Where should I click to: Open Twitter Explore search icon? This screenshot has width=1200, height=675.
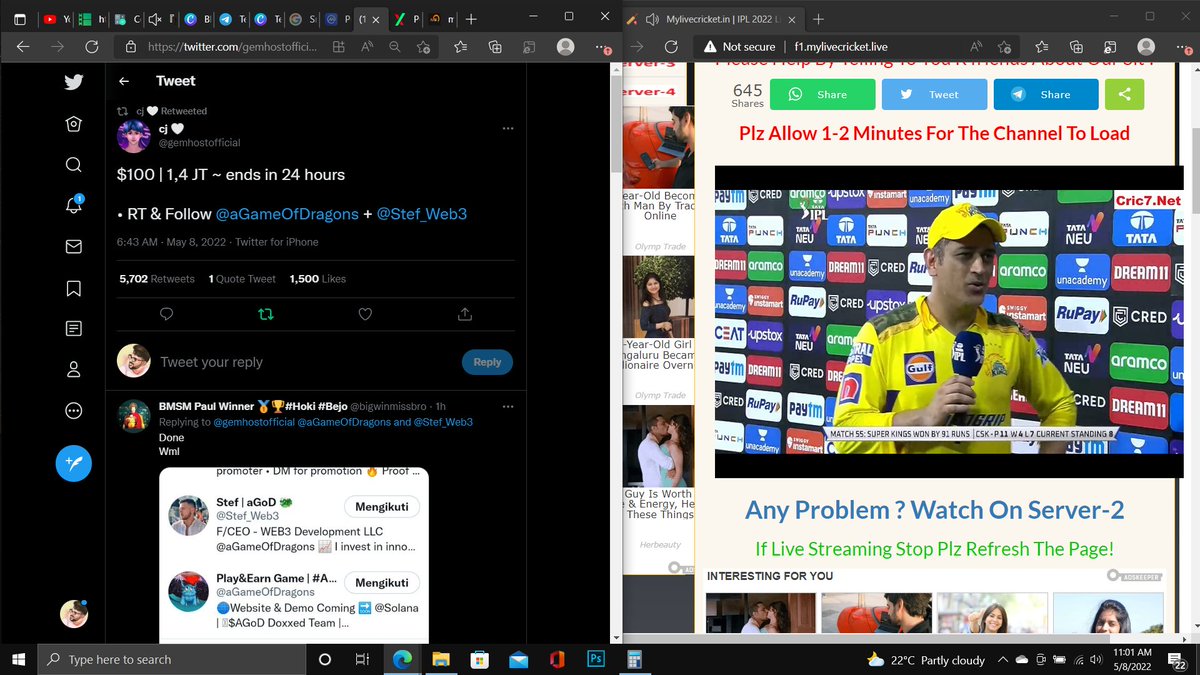point(73,164)
